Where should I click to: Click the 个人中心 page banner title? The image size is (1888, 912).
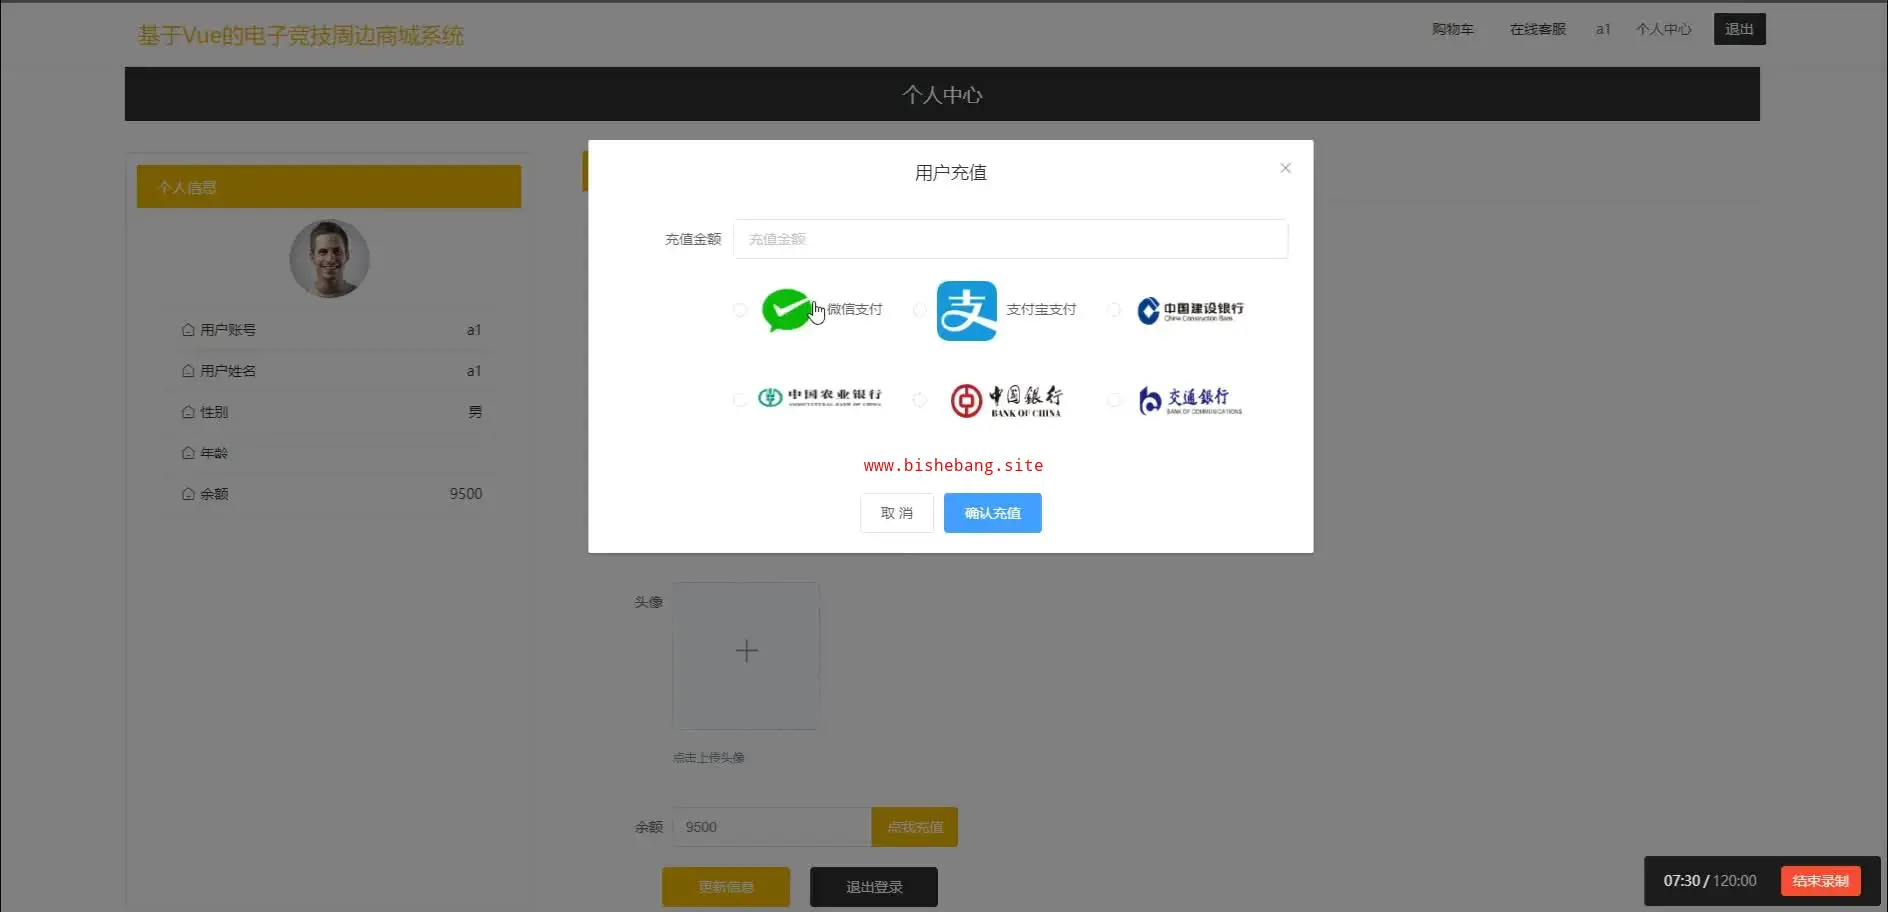(942, 95)
